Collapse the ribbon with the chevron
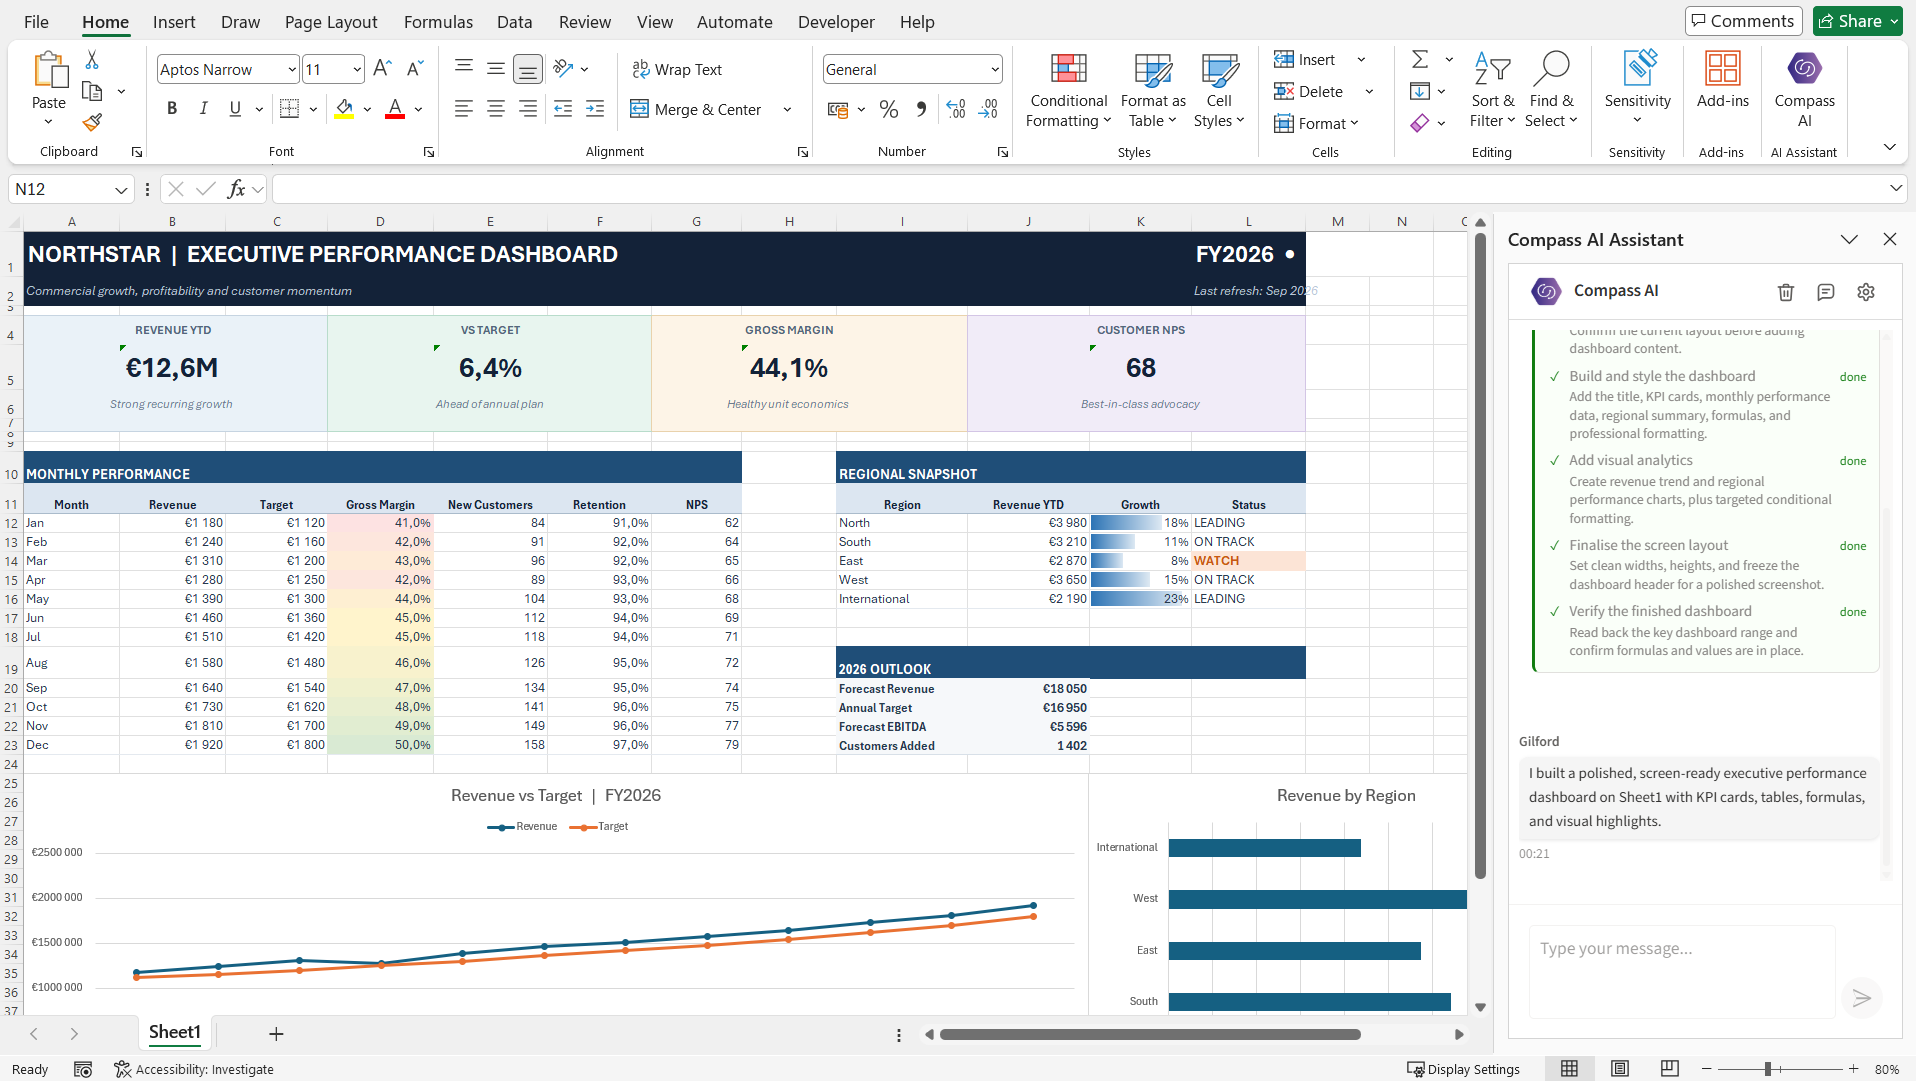Screen dimensions: 1916x1081 click(1889, 147)
